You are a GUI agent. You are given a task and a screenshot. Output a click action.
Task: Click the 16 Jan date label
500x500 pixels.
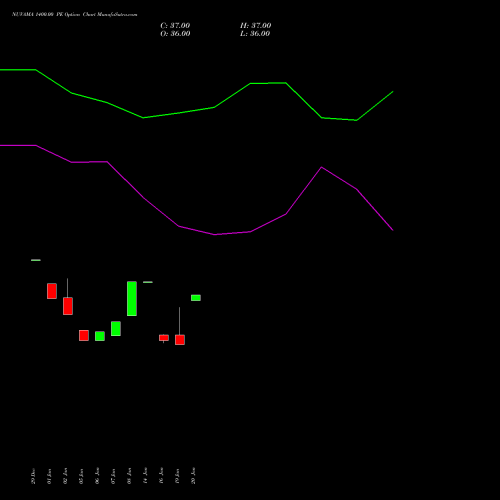click(161, 476)
